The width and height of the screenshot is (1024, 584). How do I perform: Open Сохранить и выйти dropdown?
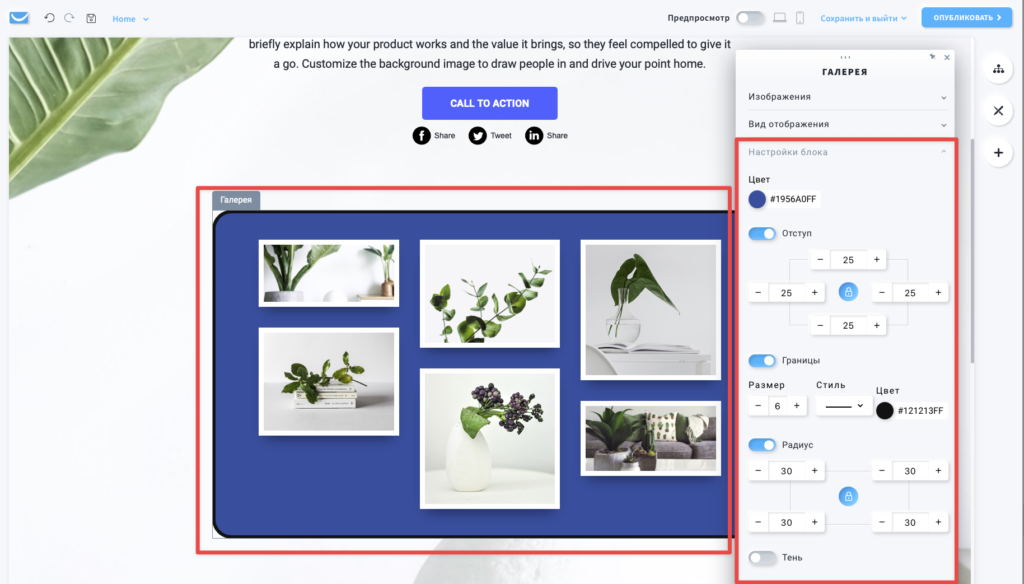pos(863,18)
